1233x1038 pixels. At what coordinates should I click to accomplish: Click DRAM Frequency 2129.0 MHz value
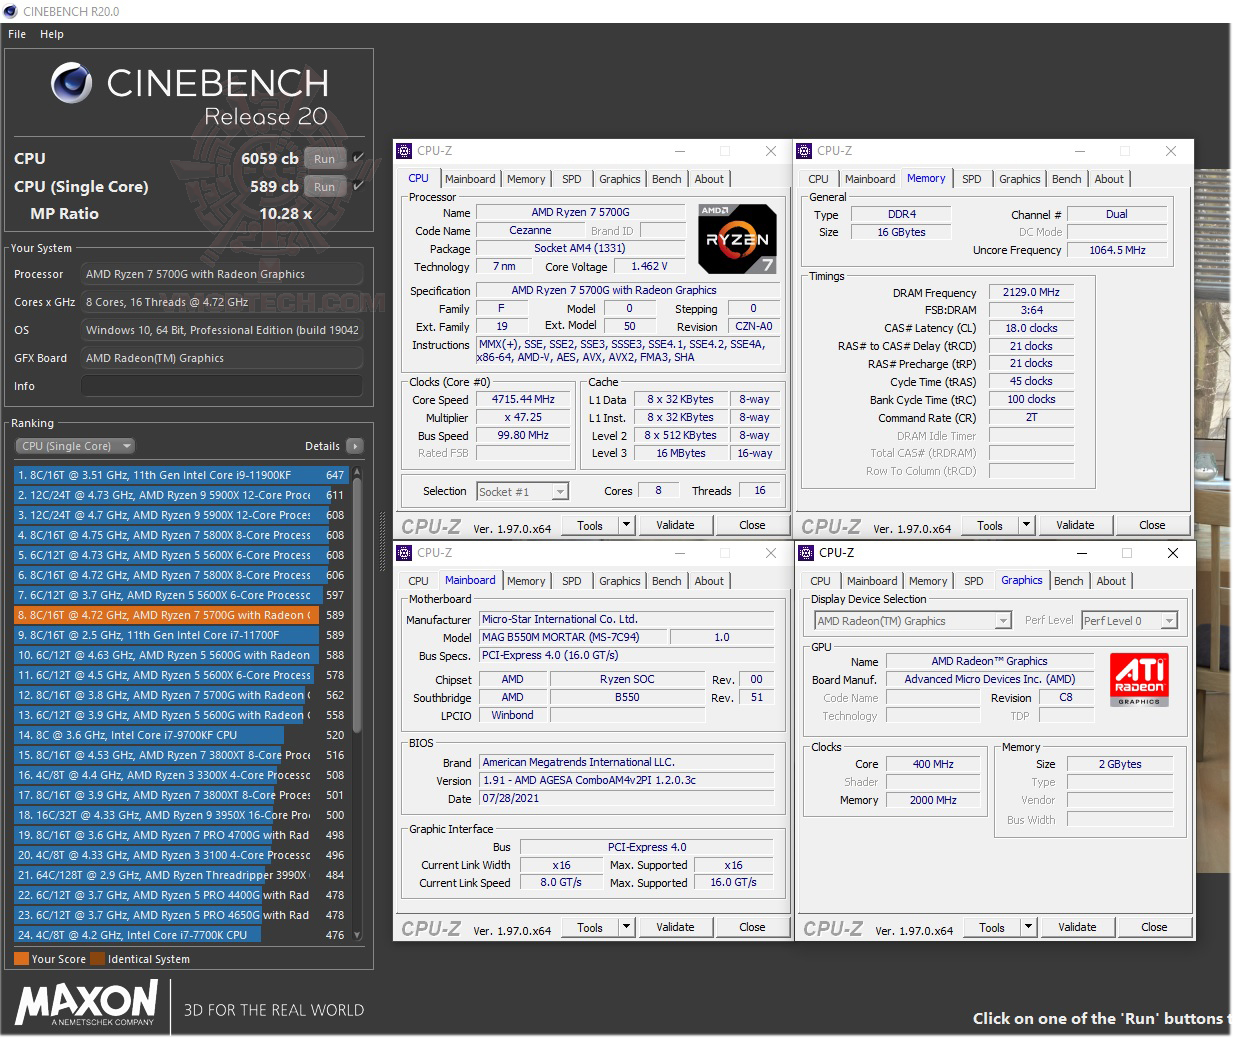pos(1031,292)
